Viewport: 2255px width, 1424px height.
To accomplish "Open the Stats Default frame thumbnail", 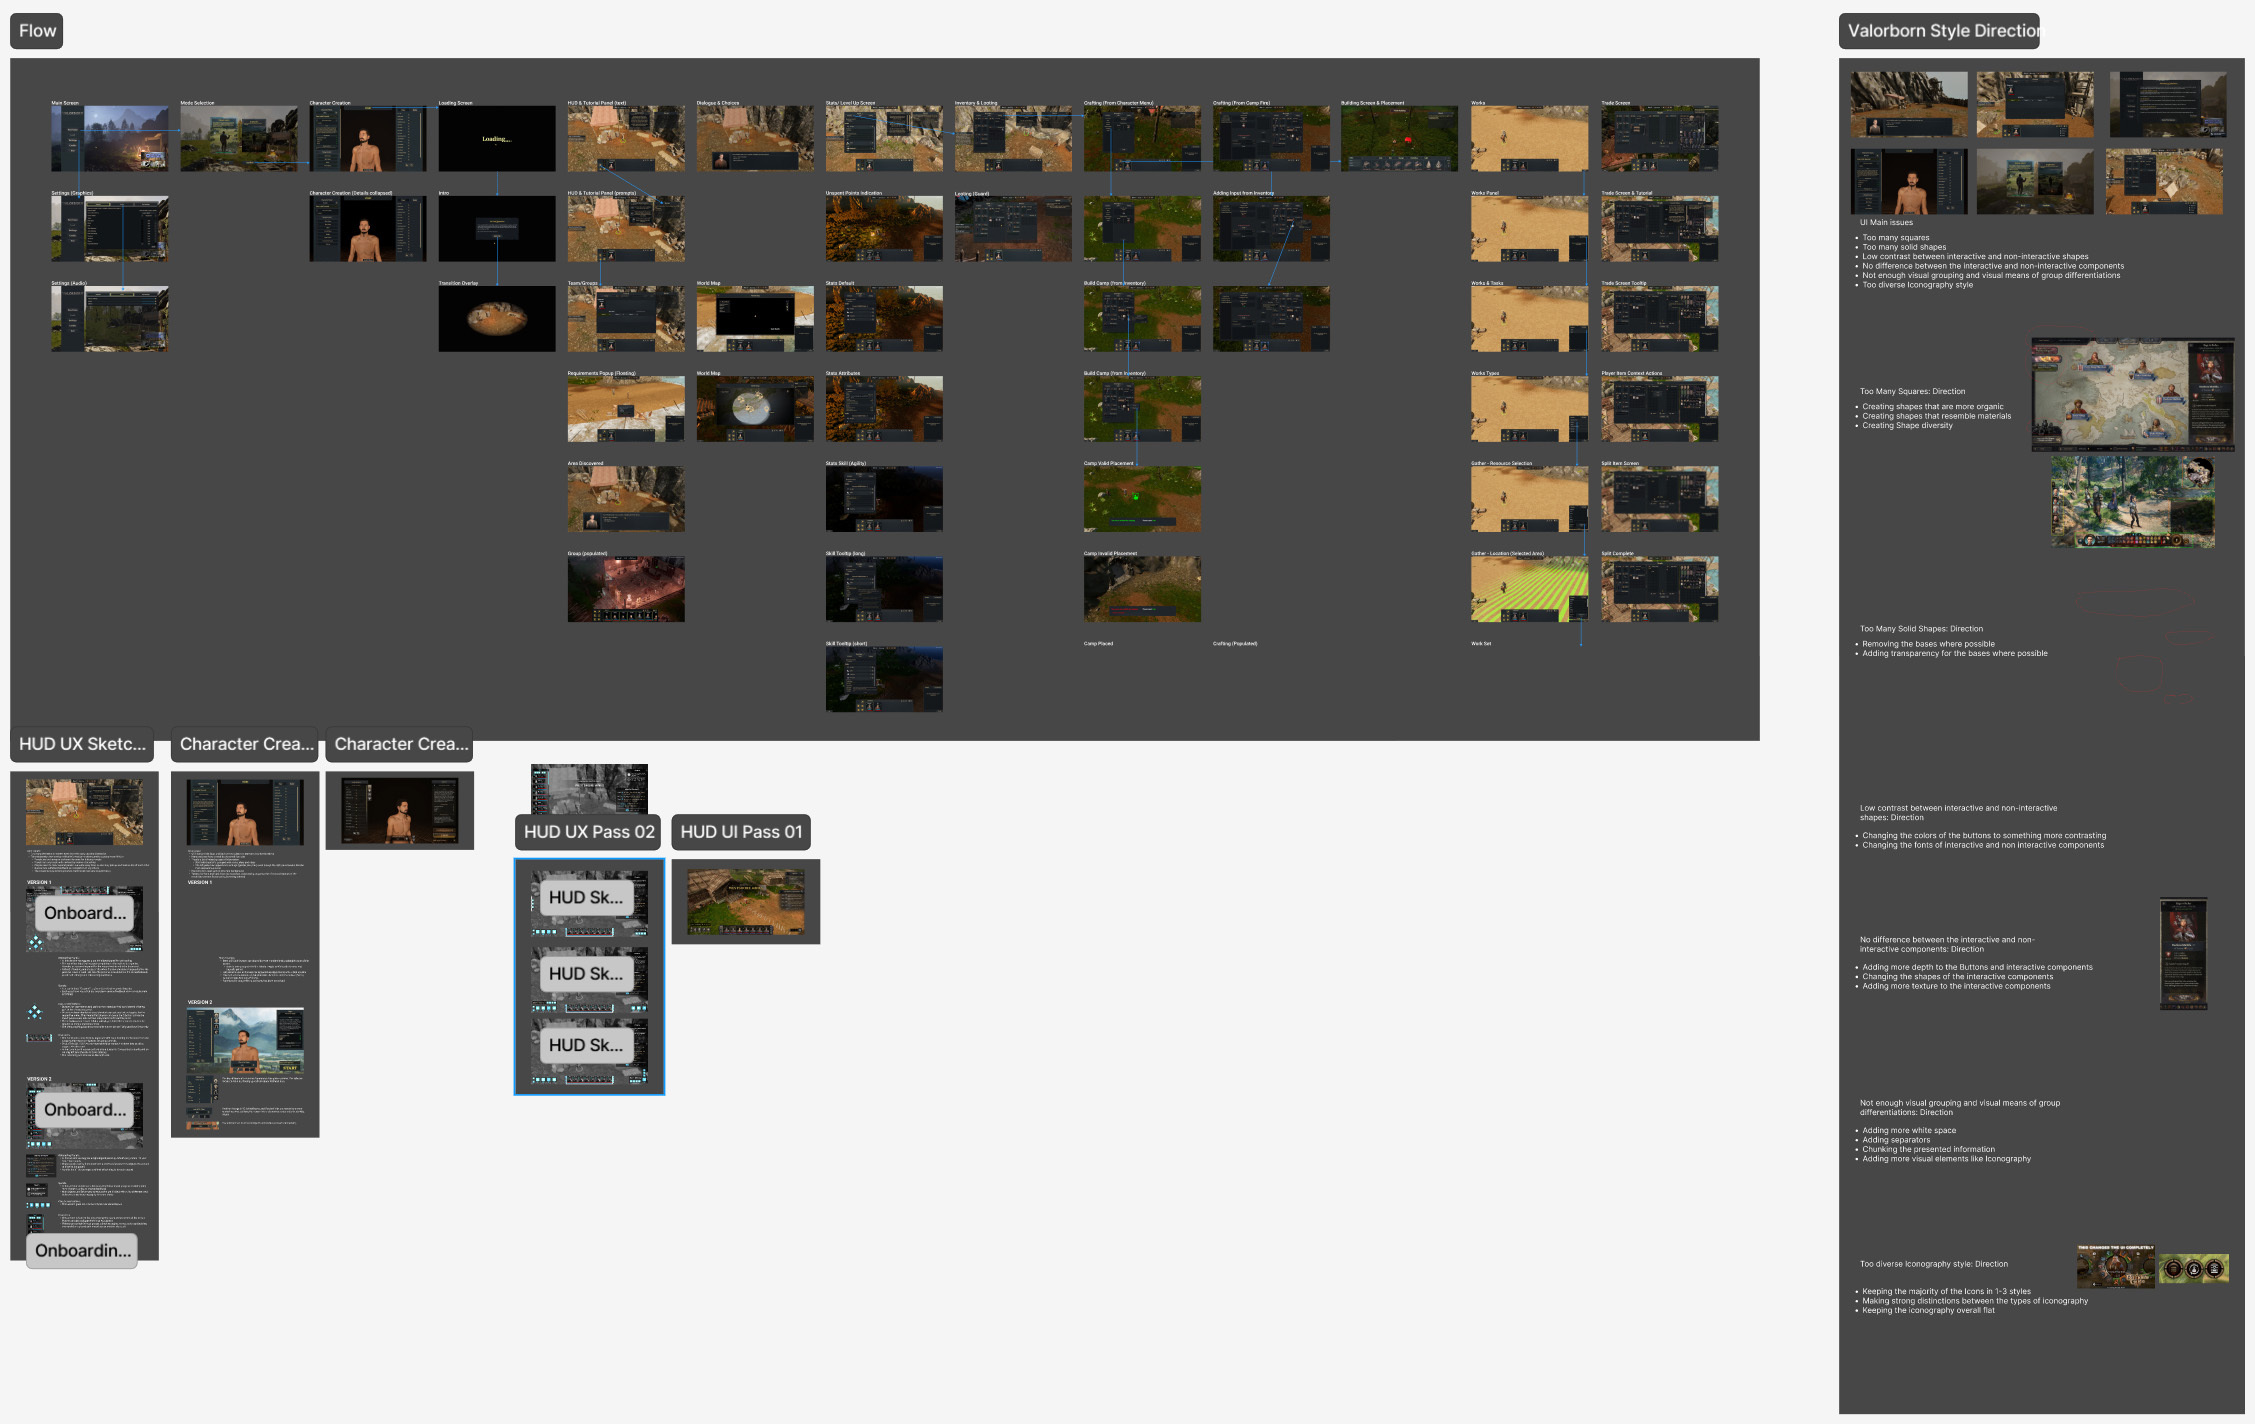I will click(884, 319).
